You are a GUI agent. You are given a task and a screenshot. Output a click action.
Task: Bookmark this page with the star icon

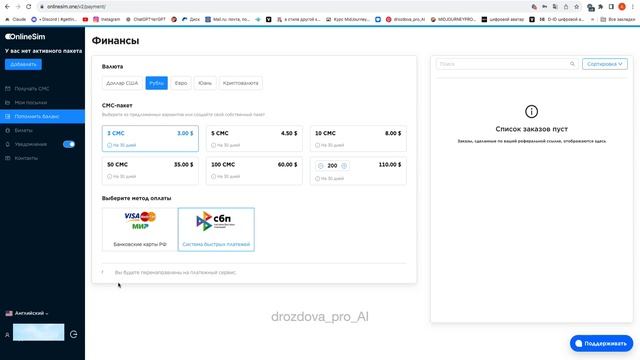pyautogui.click(x=576, y=7)
